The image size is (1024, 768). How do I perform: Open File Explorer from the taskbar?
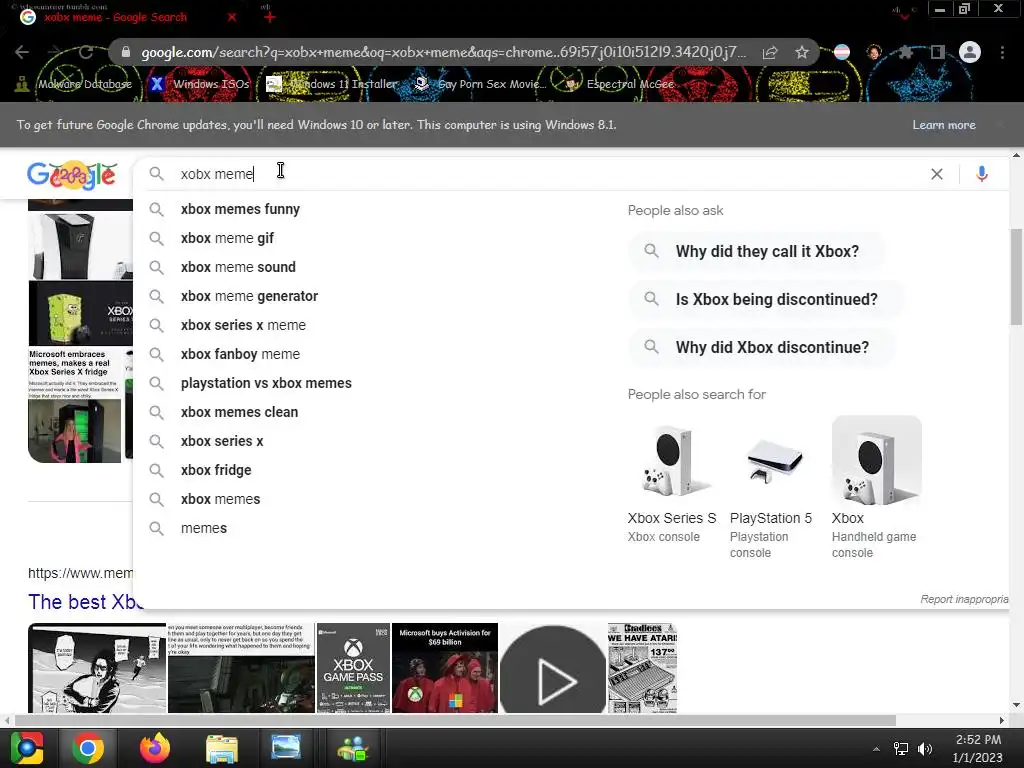click(x=222, y=748)
